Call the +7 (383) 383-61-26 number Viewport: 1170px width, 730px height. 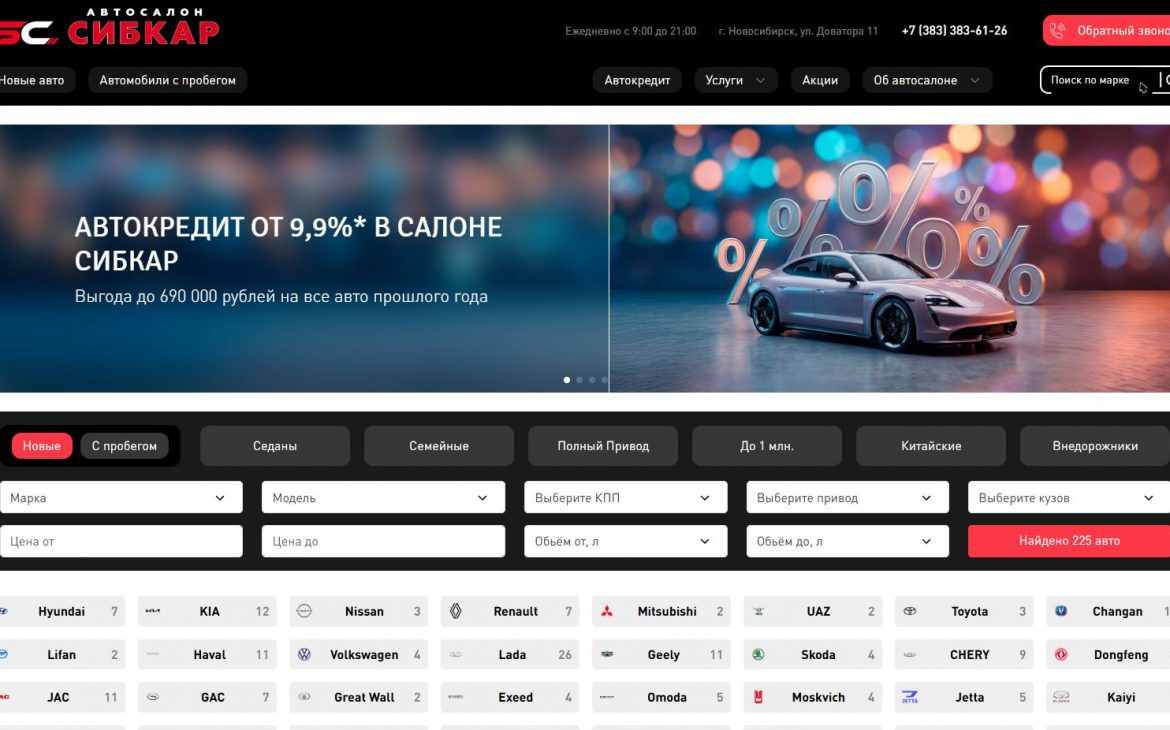coord(954,31)
